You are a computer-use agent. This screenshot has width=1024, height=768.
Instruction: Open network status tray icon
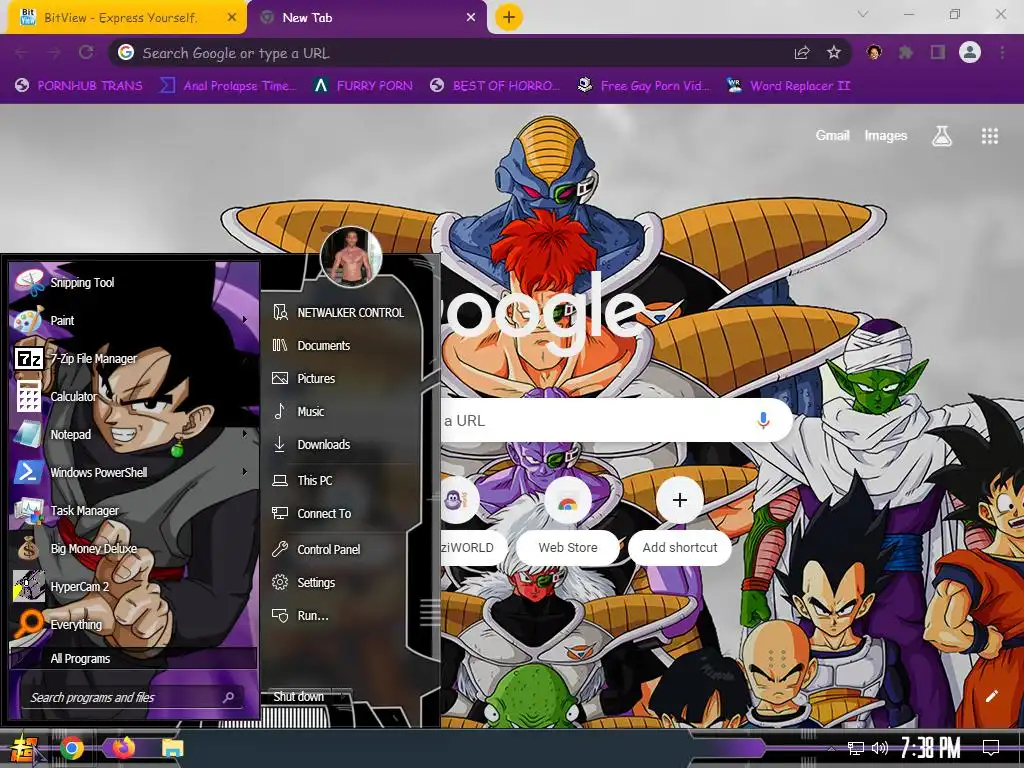coord(856,748)
